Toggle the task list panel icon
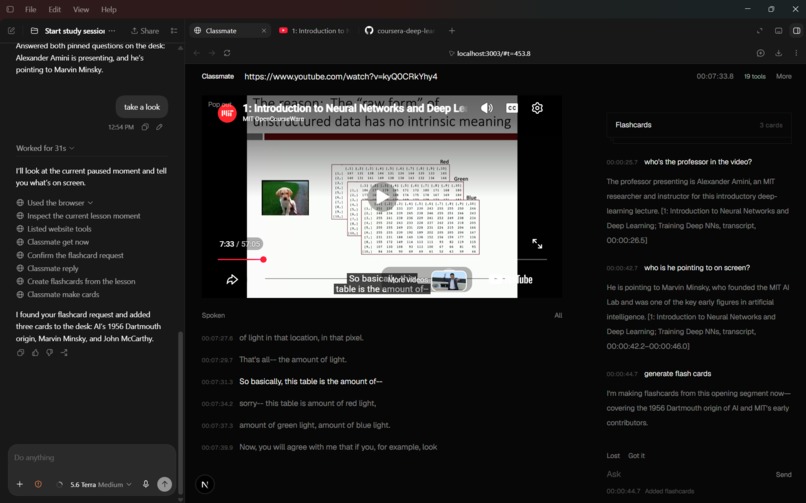Image resolution: width=806 pixels, height=503 pixels. tap(174, 31)
